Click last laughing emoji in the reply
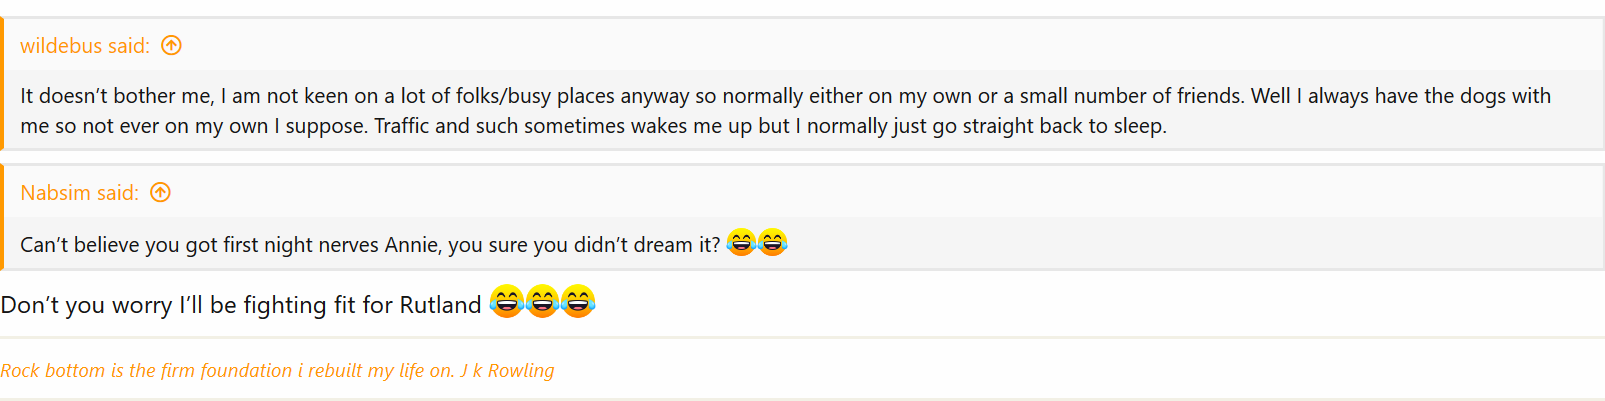Screen dimensions: 1605x401 pyautogui.click(x=578, y=302)
